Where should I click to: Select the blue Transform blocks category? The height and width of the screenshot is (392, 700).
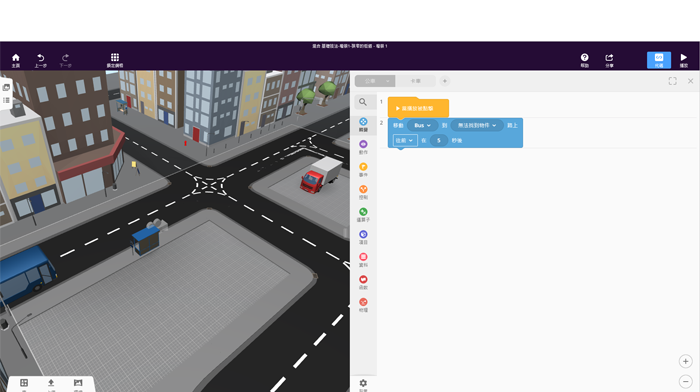(363, 125)
